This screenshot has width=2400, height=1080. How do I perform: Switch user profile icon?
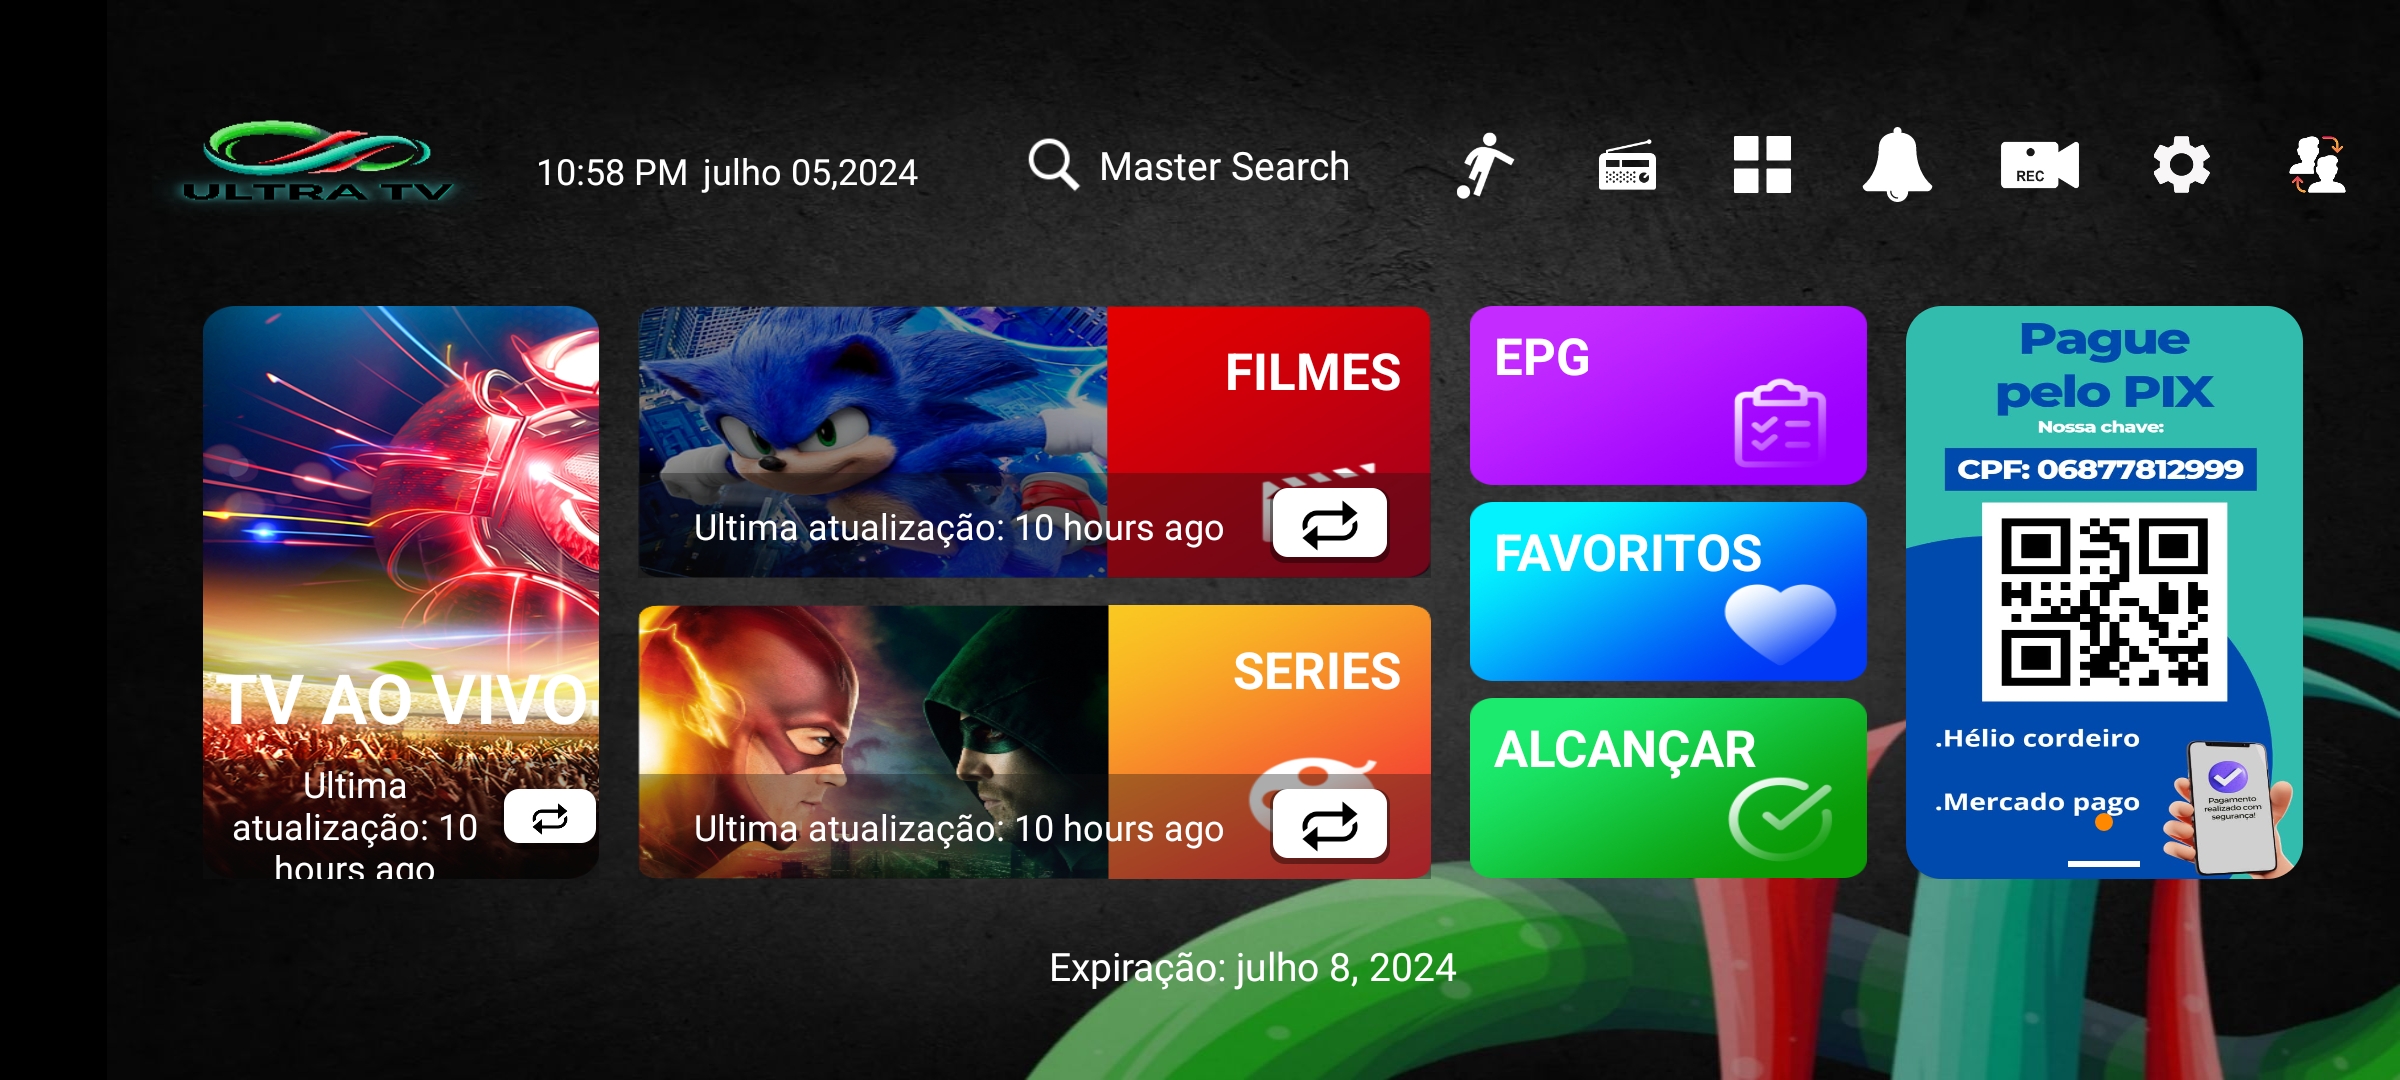[2317, 165]
